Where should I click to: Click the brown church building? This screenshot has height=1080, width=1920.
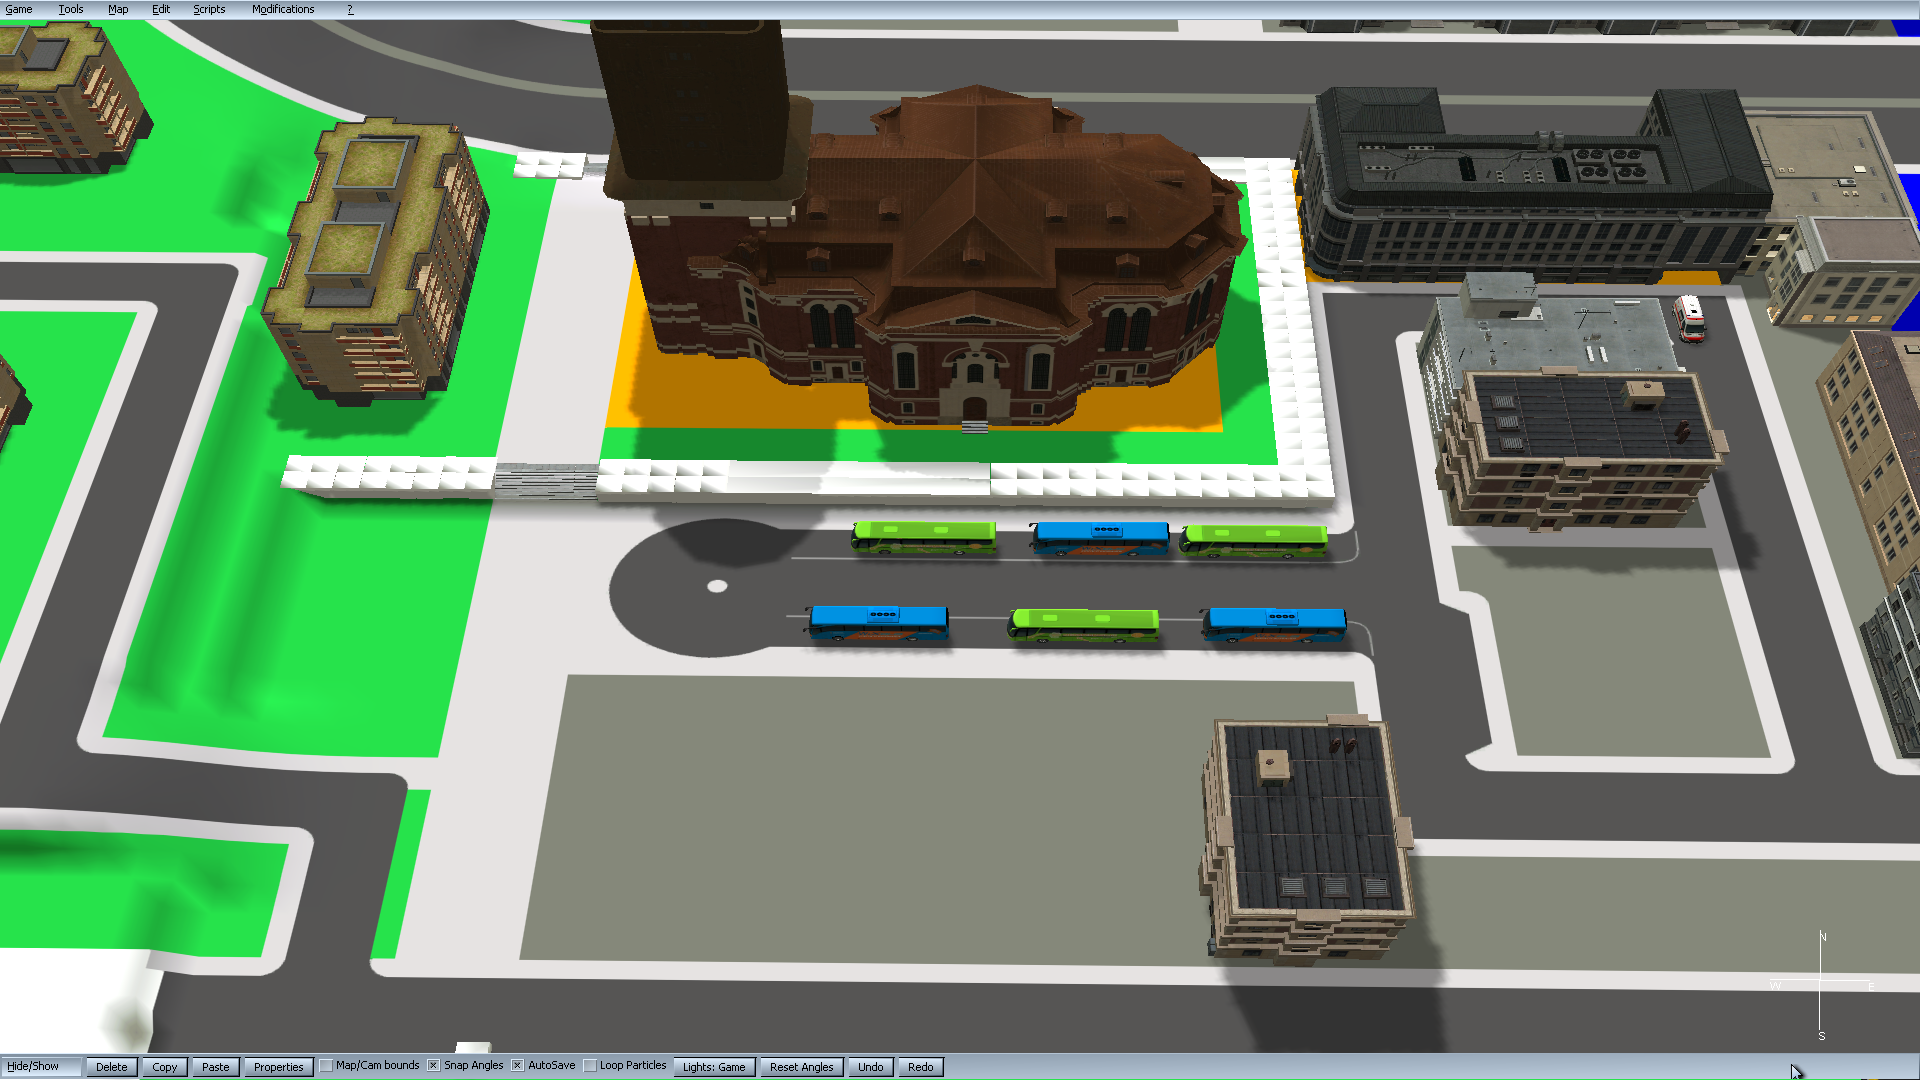coord(960,260)
